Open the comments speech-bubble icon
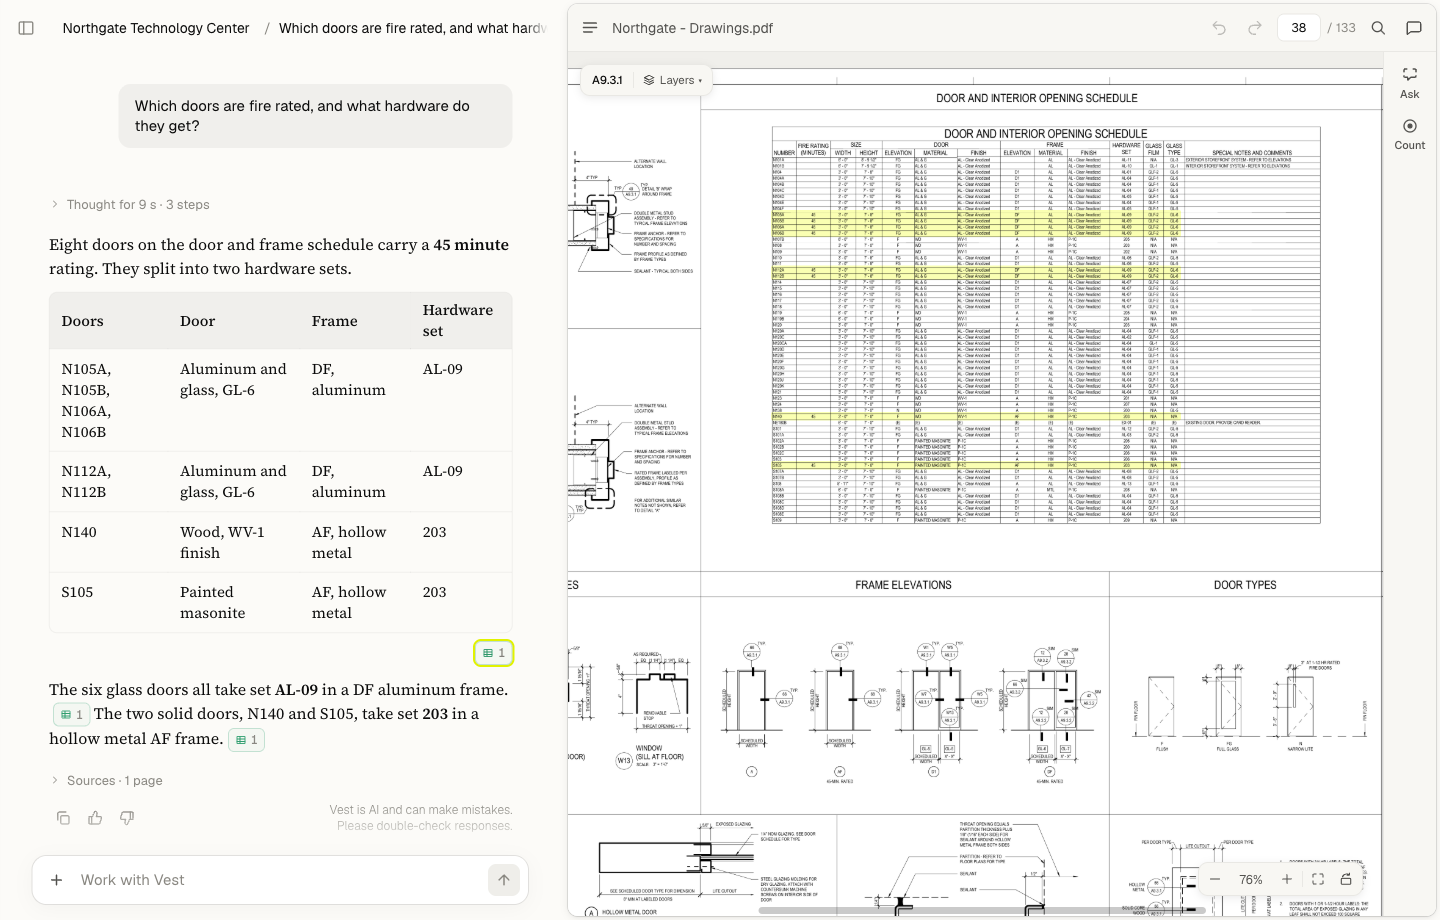 coord(1414,28)
